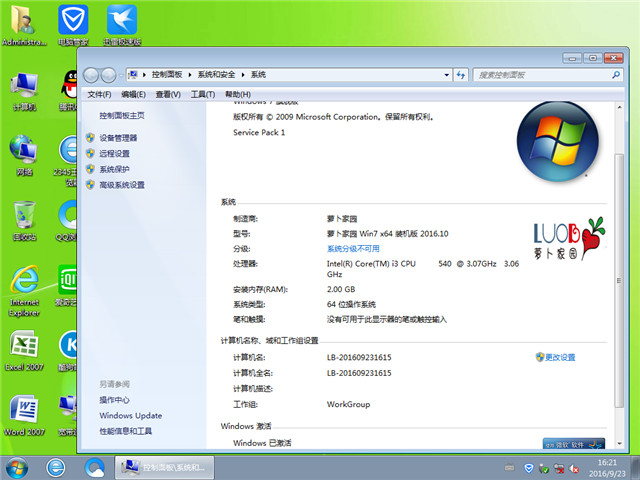Open the 计算机 desktop icon

click(24, 91)
